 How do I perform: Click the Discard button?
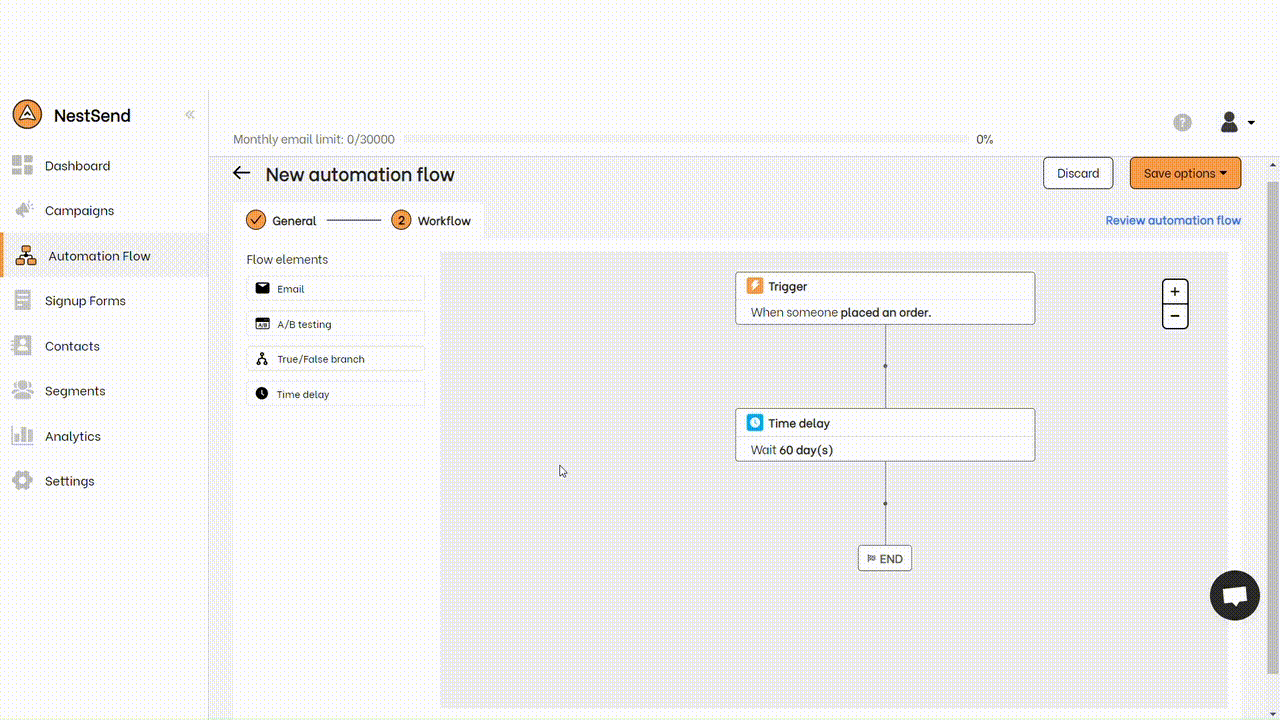(1078, 173)
